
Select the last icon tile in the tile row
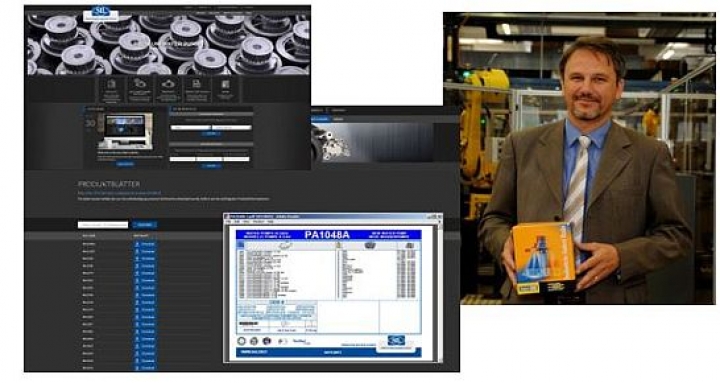(225, 89)
